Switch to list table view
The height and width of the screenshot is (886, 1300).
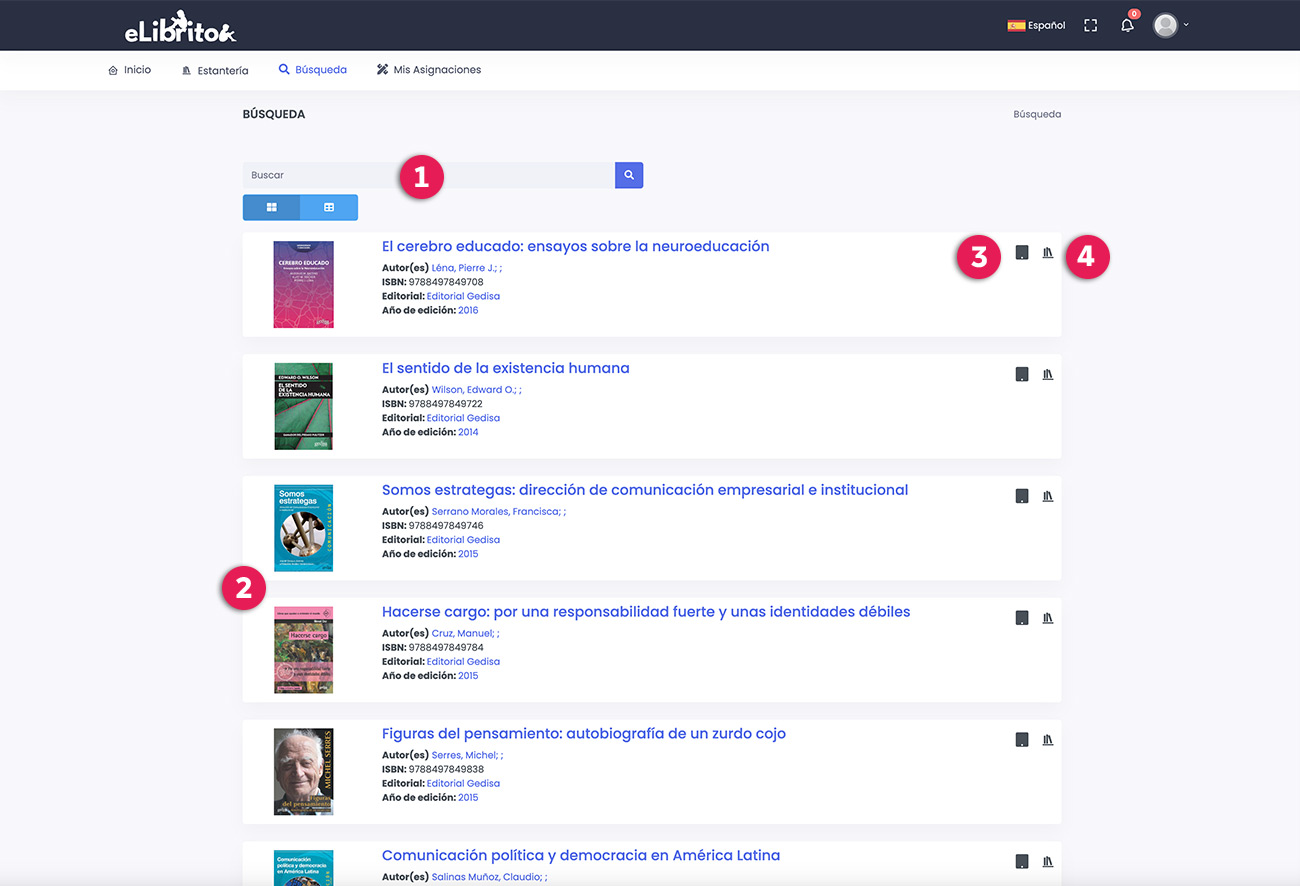coord(329,207)
